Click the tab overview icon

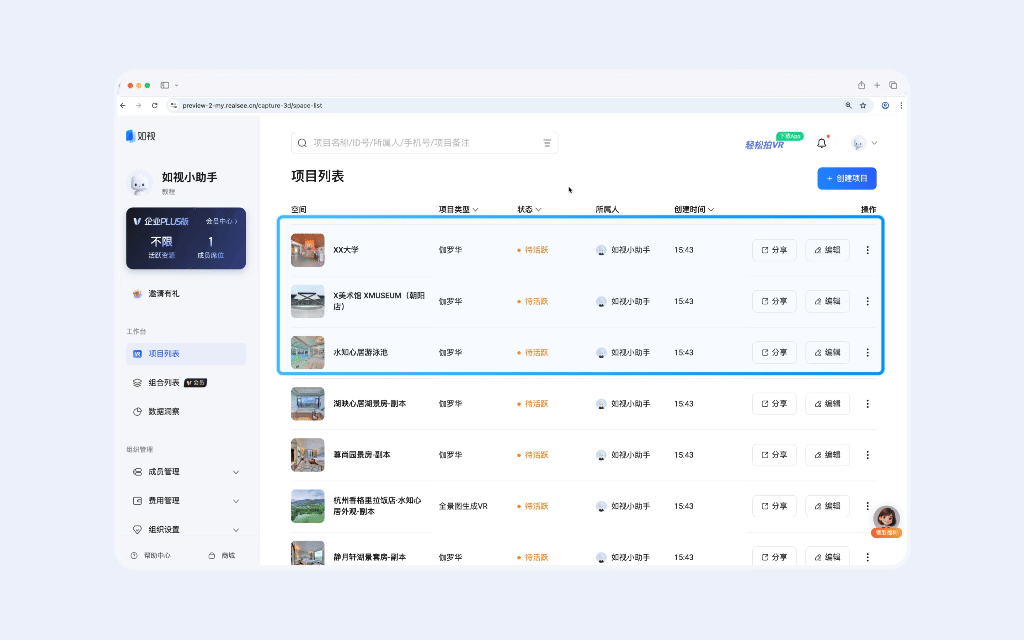(x=893, y=85)
